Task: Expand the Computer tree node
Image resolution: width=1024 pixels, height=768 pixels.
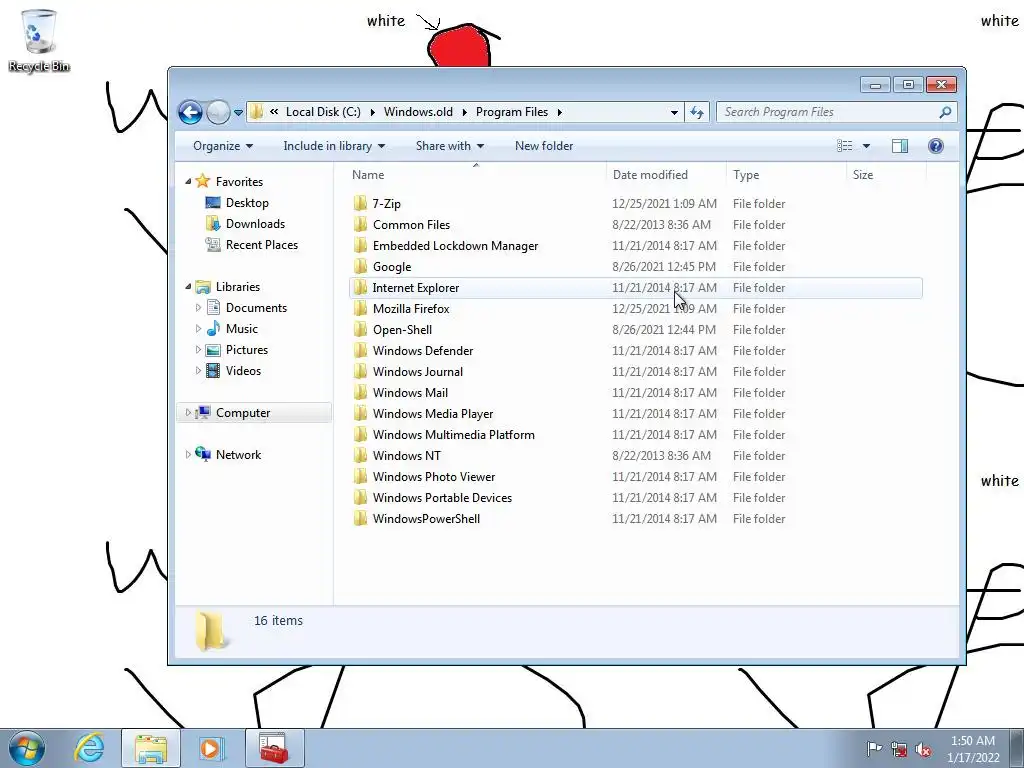Action: point(188,413)
